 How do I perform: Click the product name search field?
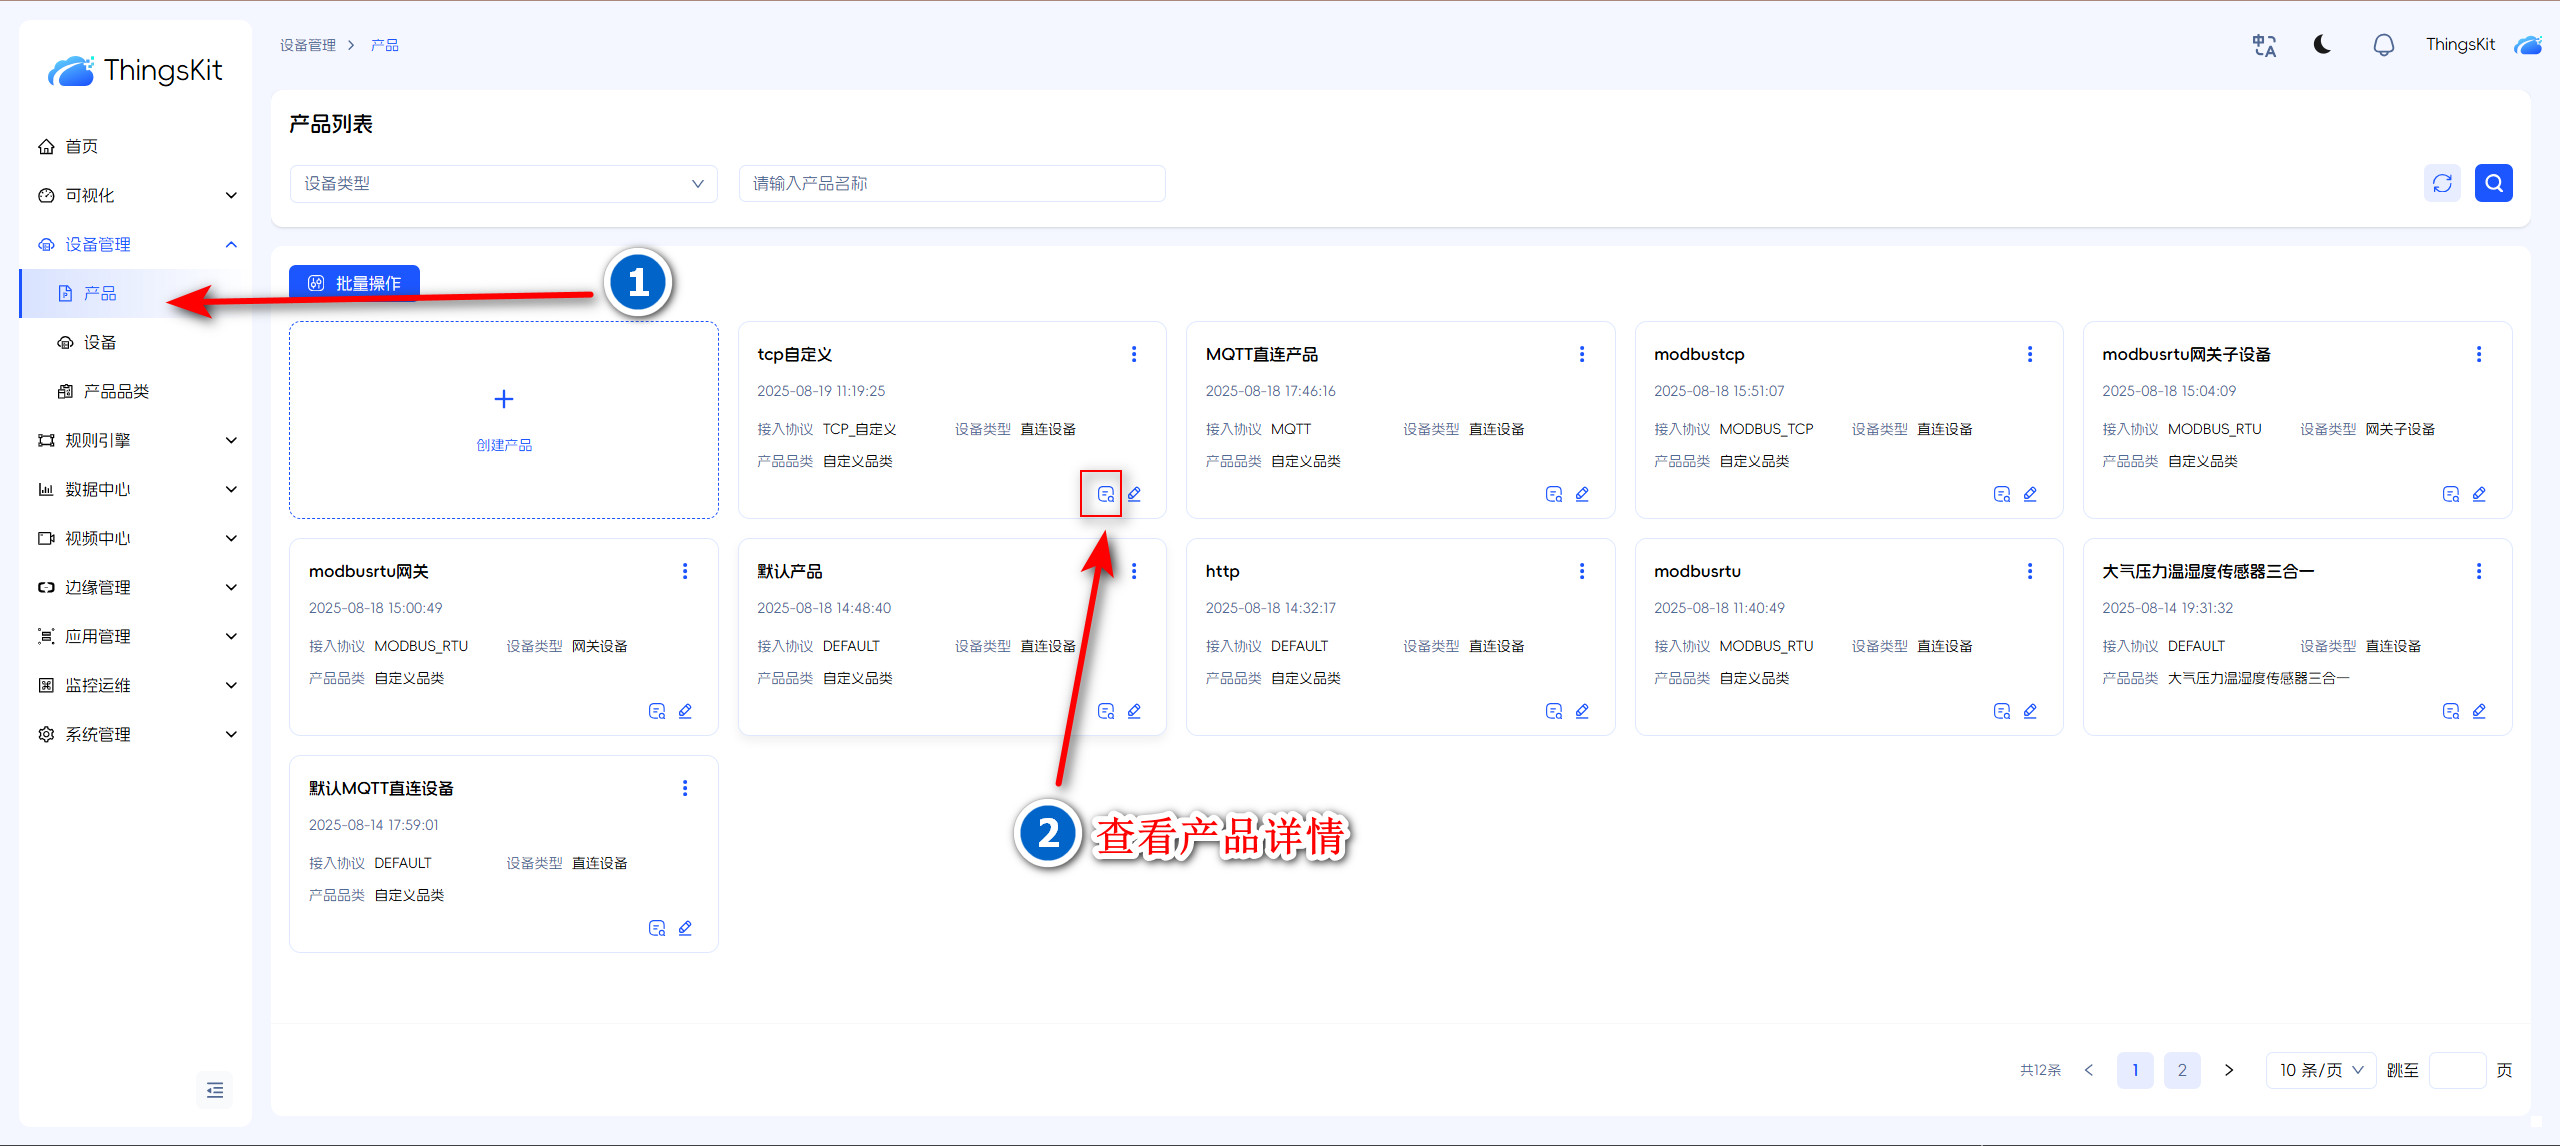click(x=951, y=184)
